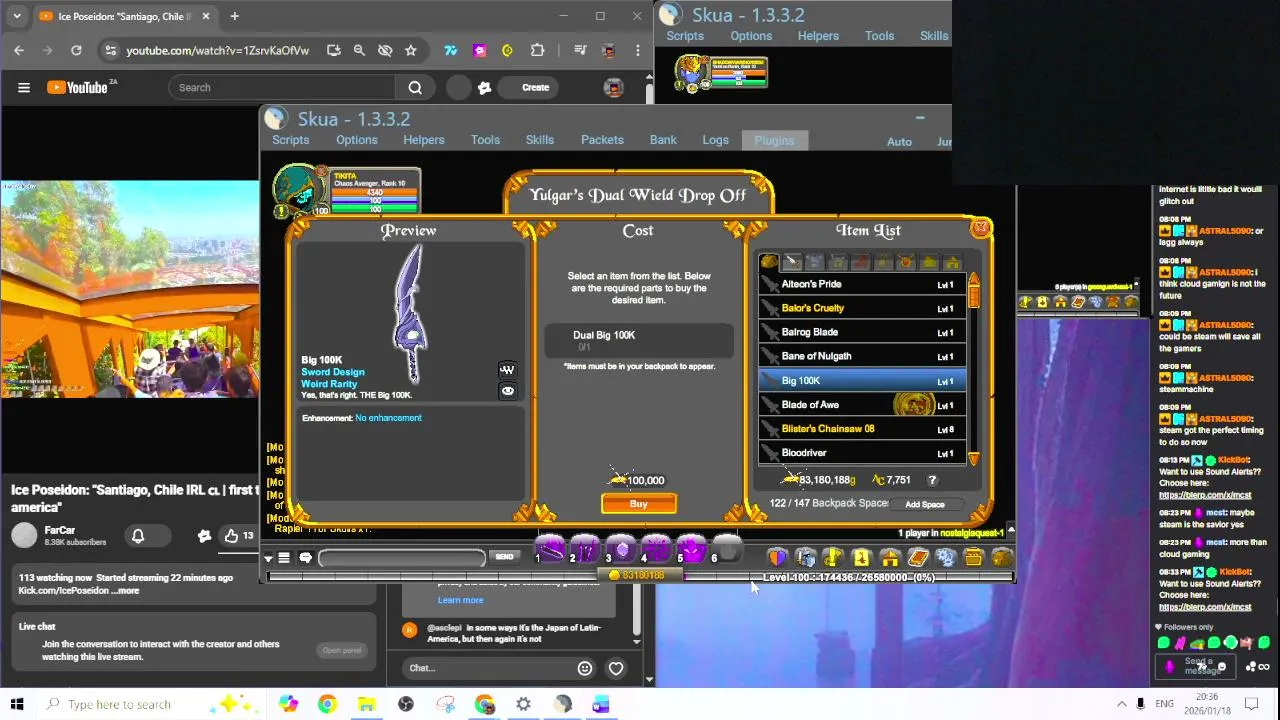Viewport: 1280px width, 720px height.
Task: Click the shield icon in game menu bar
Action: click(x=778, y=558)
